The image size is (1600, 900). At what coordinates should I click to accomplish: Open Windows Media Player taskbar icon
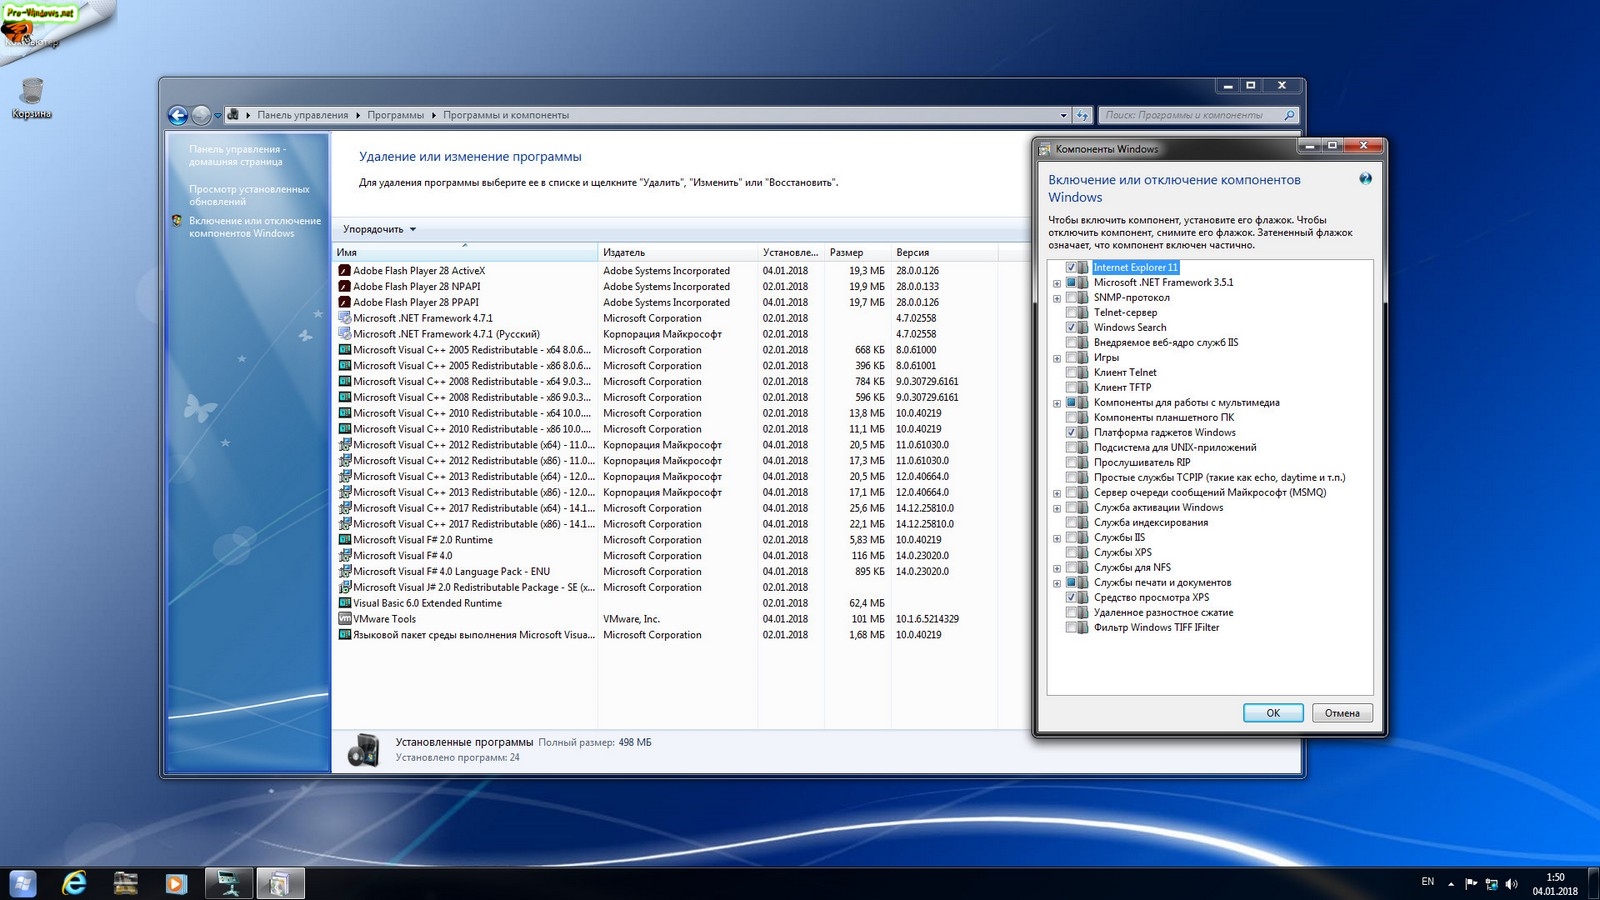click(x=176, y=883)
